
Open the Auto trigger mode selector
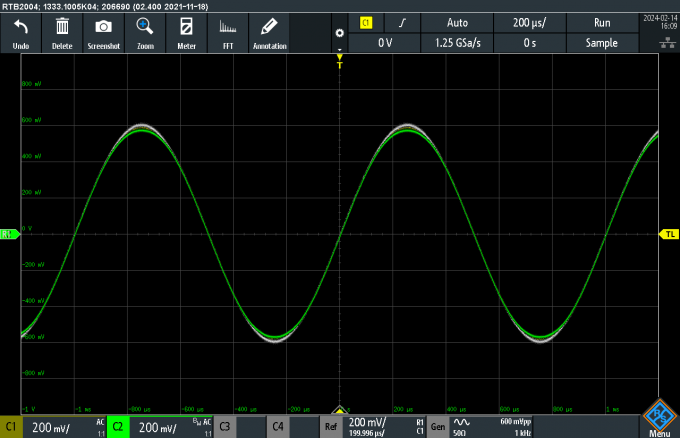pyautogui.click(x=457, y=22)
